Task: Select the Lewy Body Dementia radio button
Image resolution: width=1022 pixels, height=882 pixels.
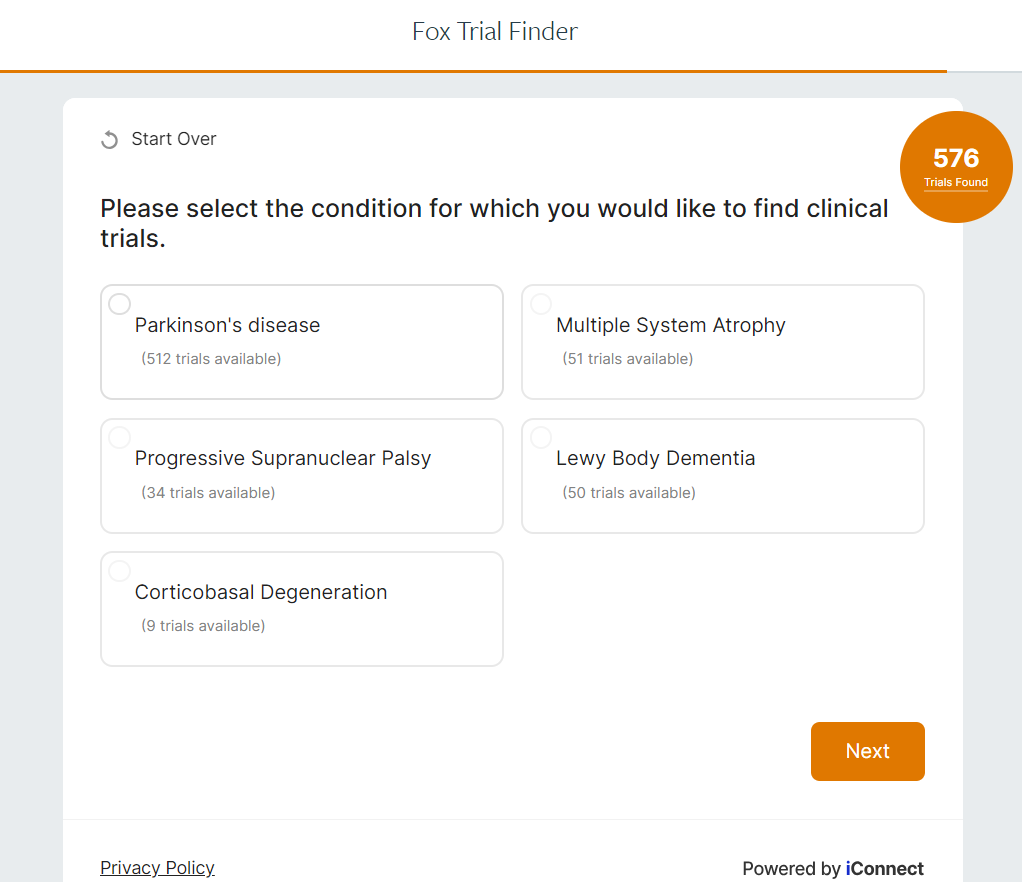Action: coord(541,437)
